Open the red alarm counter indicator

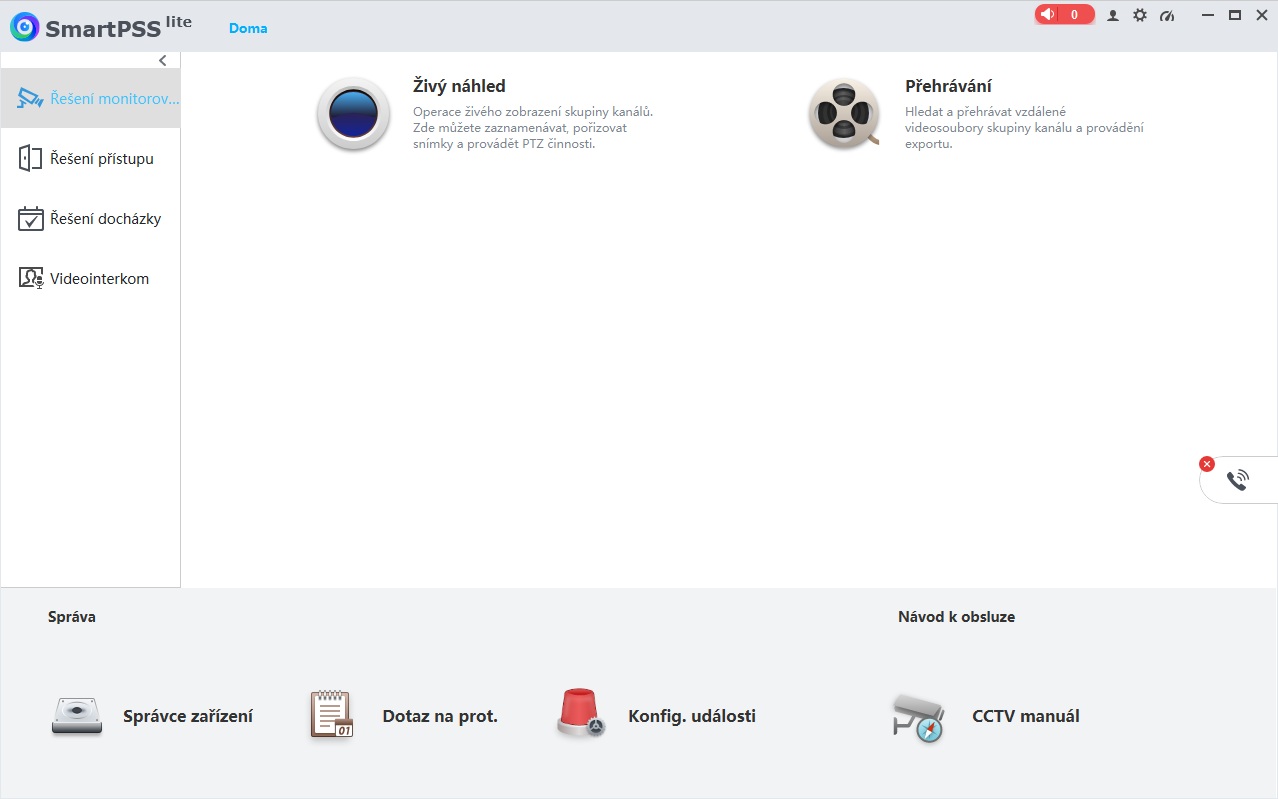(1064, 15)
